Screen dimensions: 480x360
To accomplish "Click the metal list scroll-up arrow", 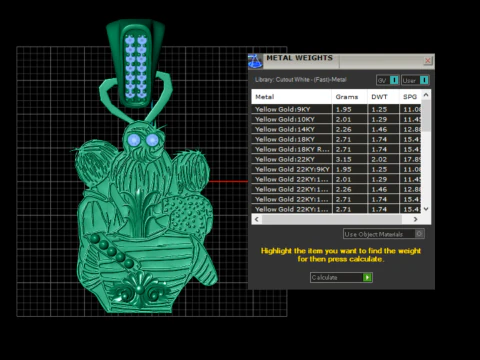I will pos(426,95).
